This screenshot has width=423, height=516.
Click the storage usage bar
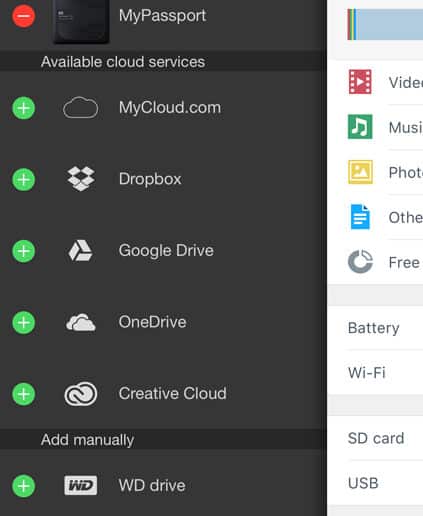point(385,24)
